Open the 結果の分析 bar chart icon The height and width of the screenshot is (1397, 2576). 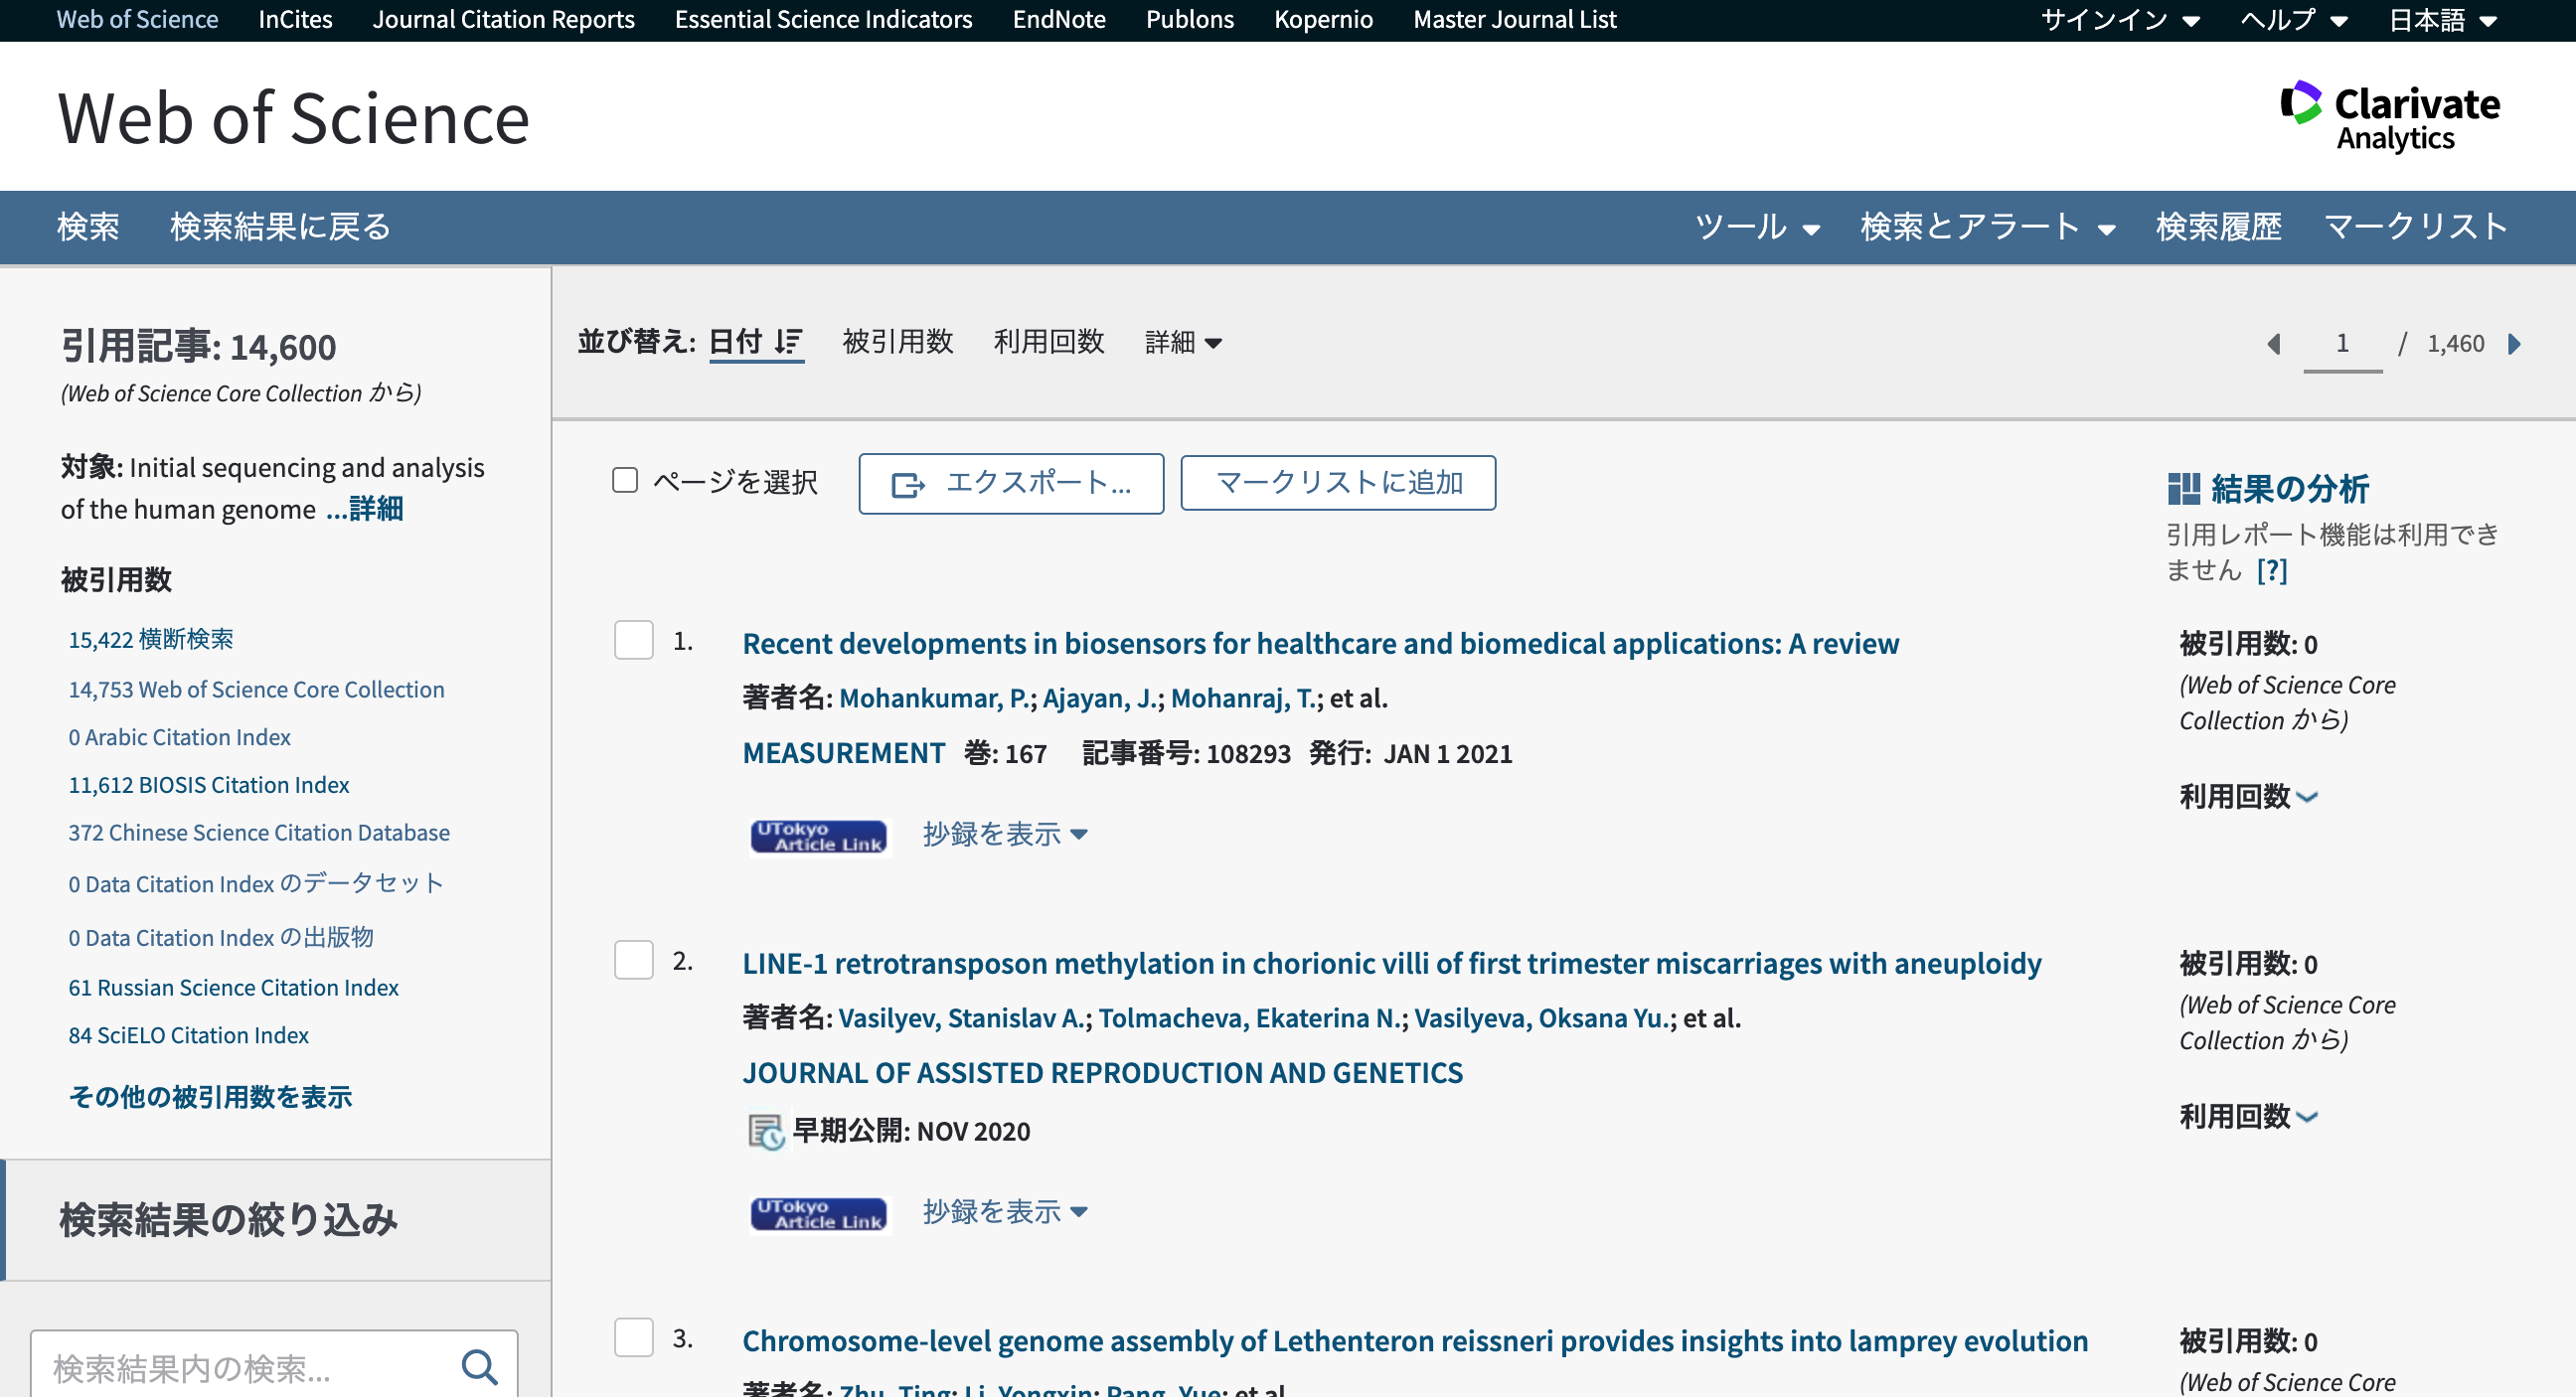(2186, 489)
